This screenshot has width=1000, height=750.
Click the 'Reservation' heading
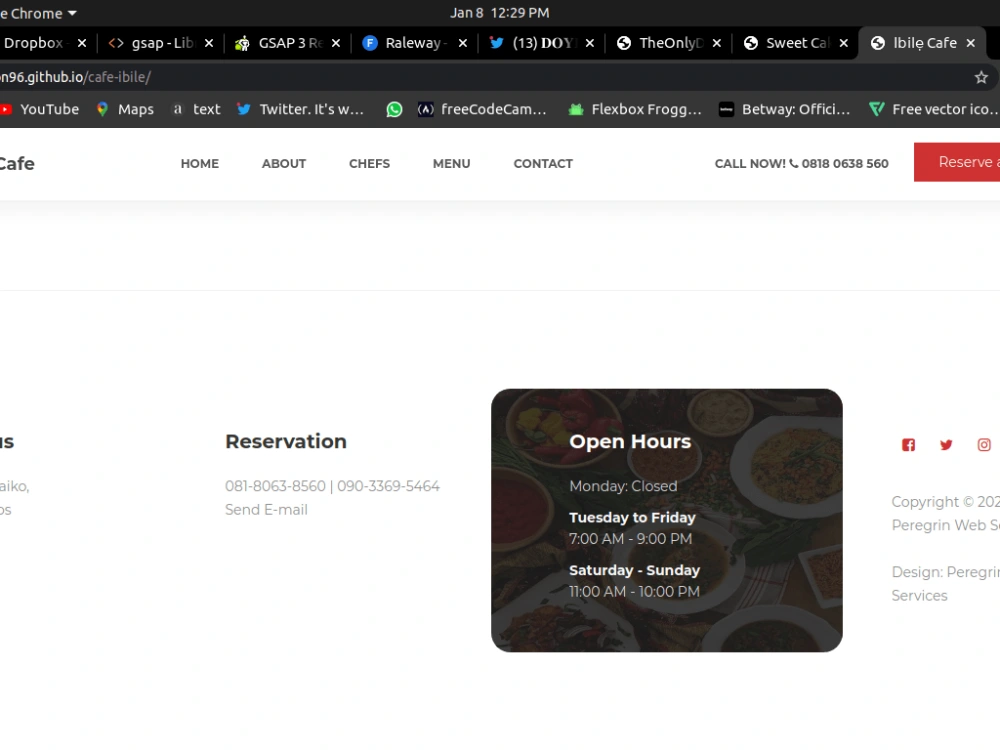(x=286, y=441)
